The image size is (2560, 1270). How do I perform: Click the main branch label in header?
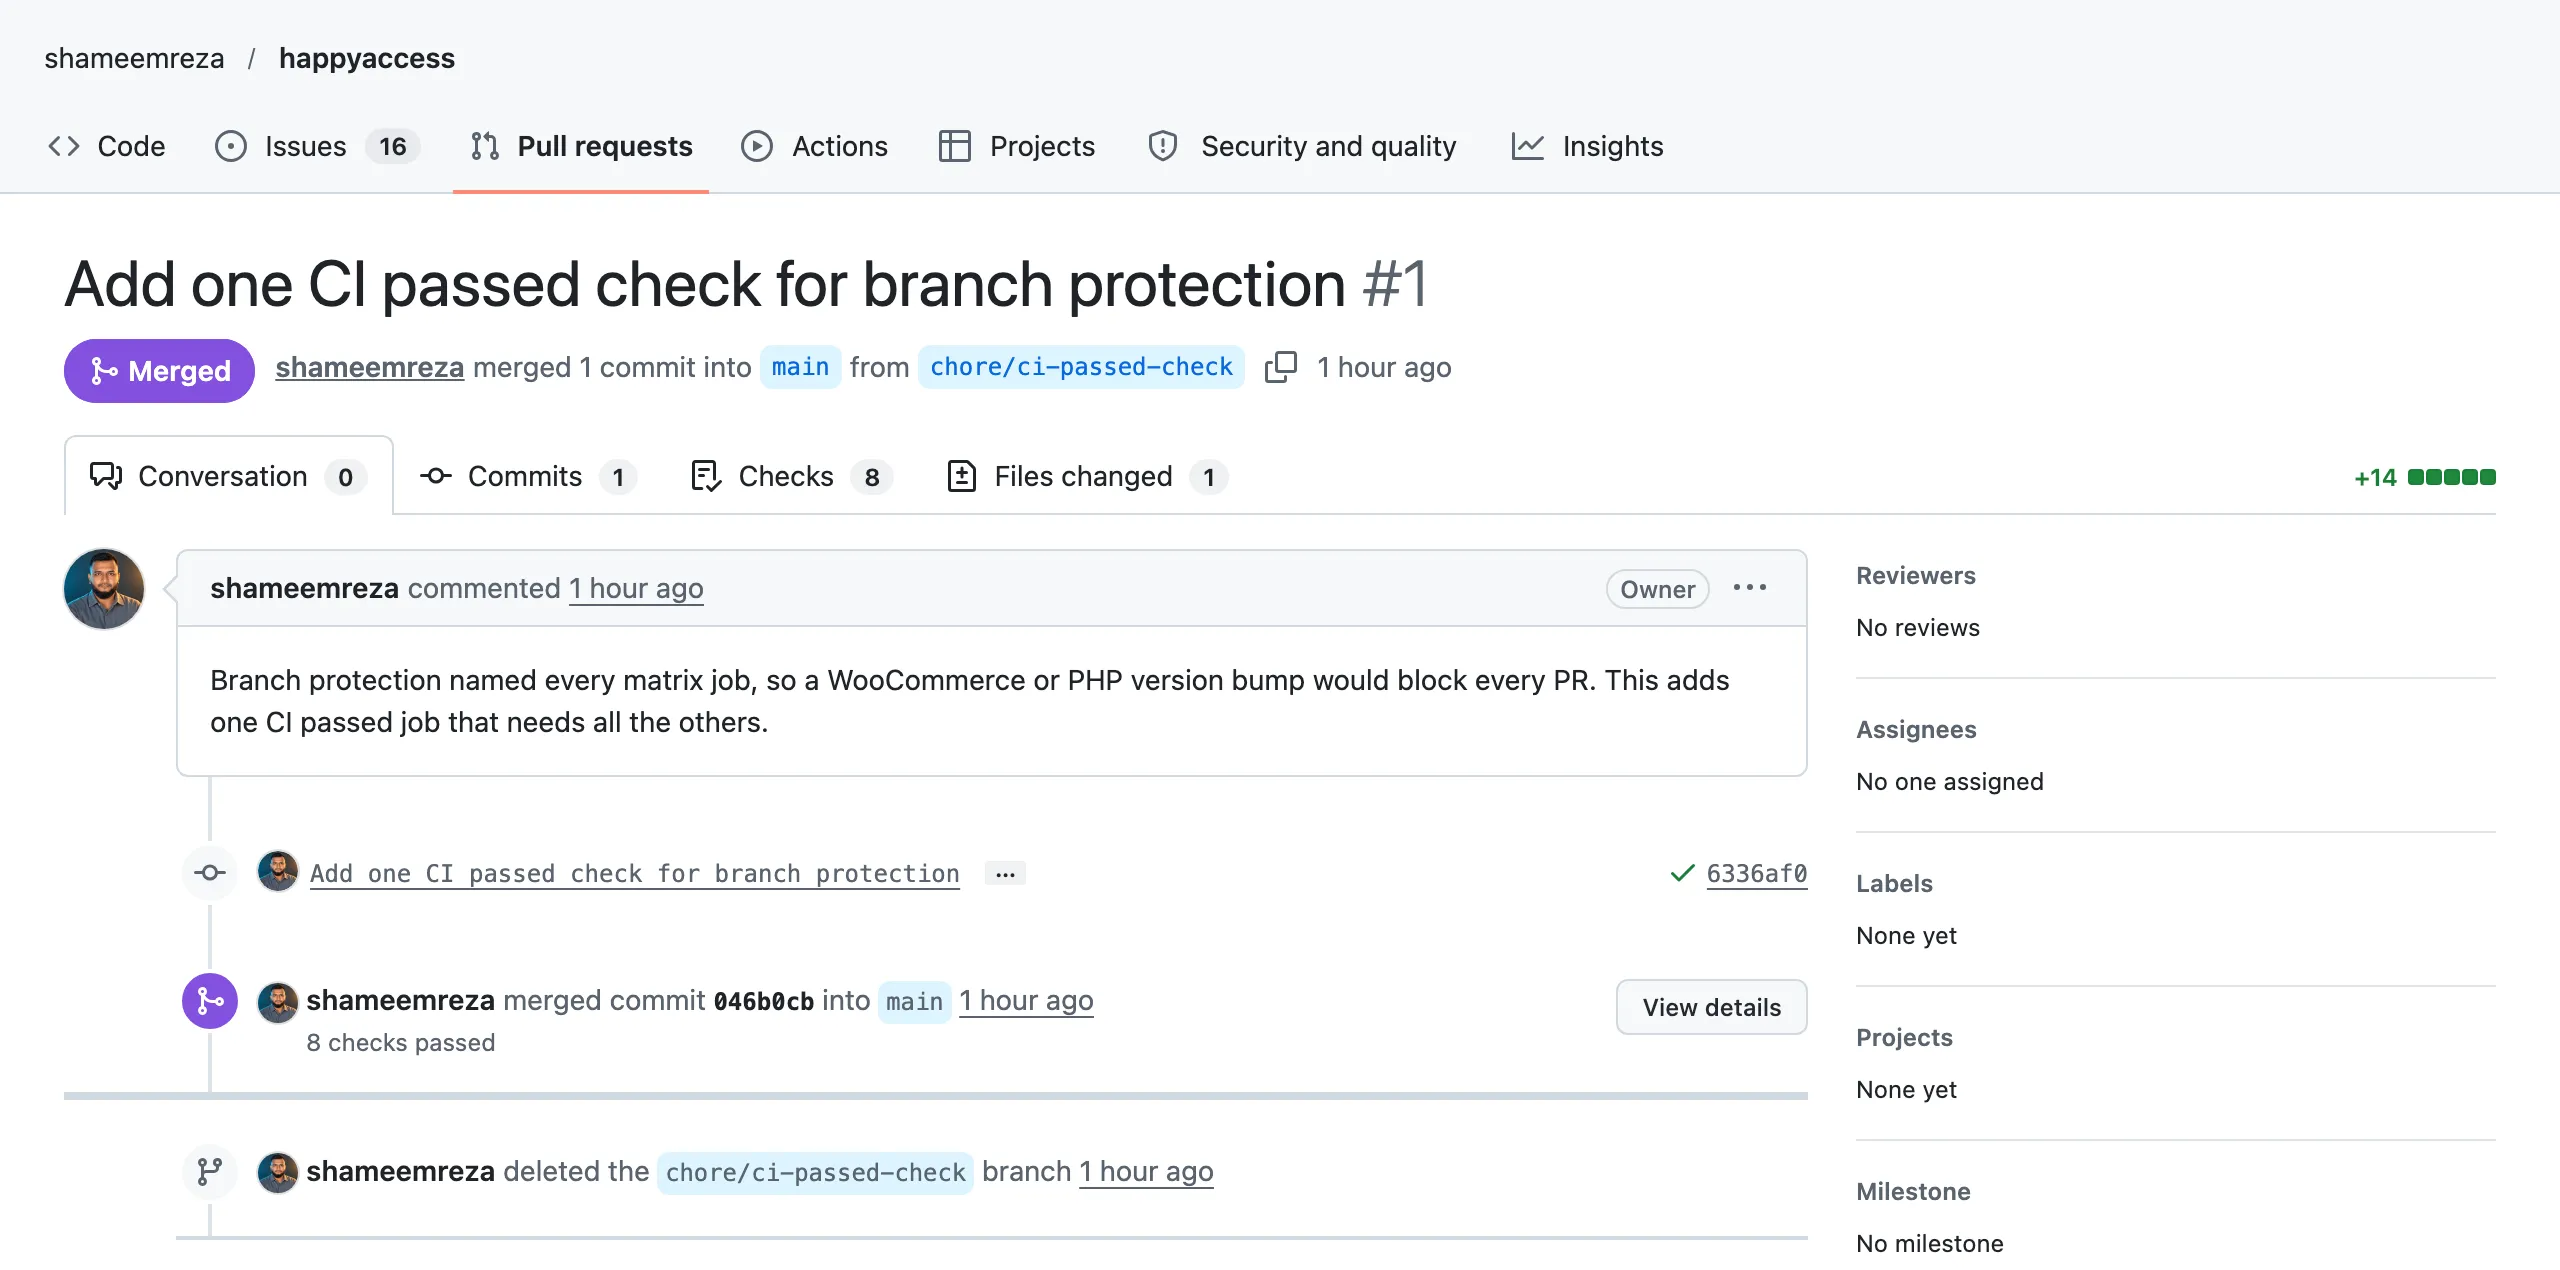tap(800, 367)
